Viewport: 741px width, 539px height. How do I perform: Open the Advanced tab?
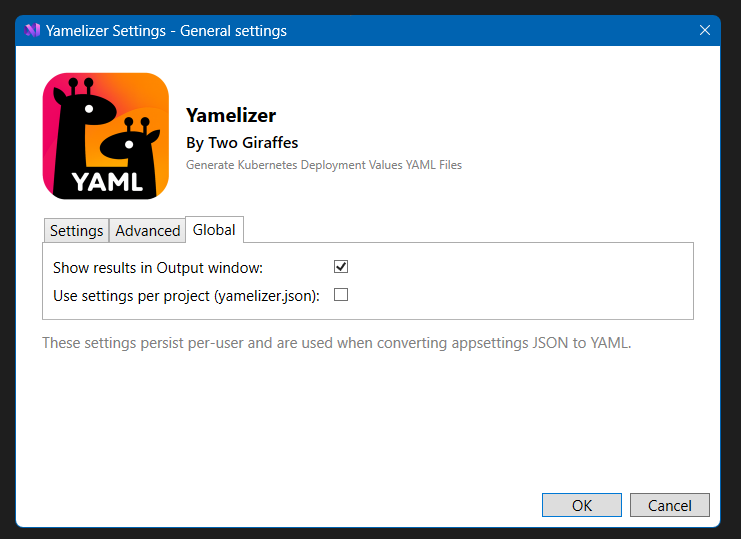coord(147,231)
